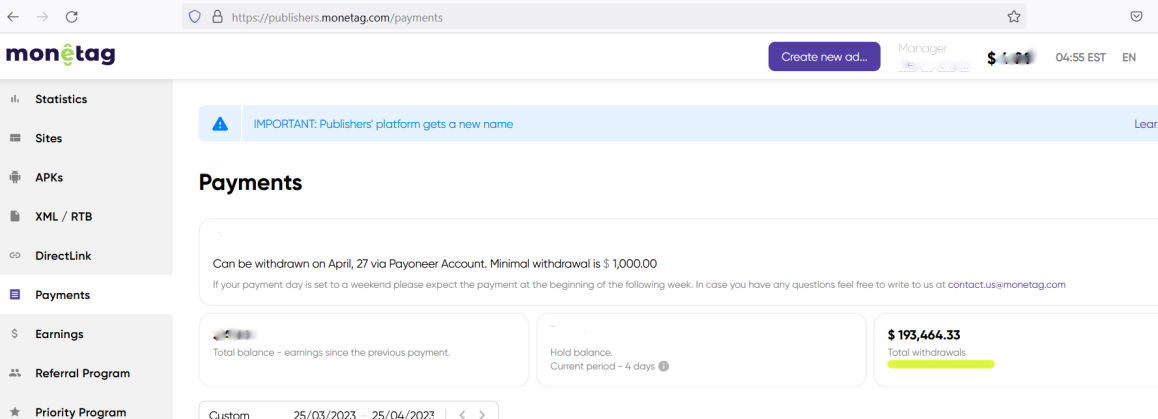Click the Priority Program star icon

15,412
